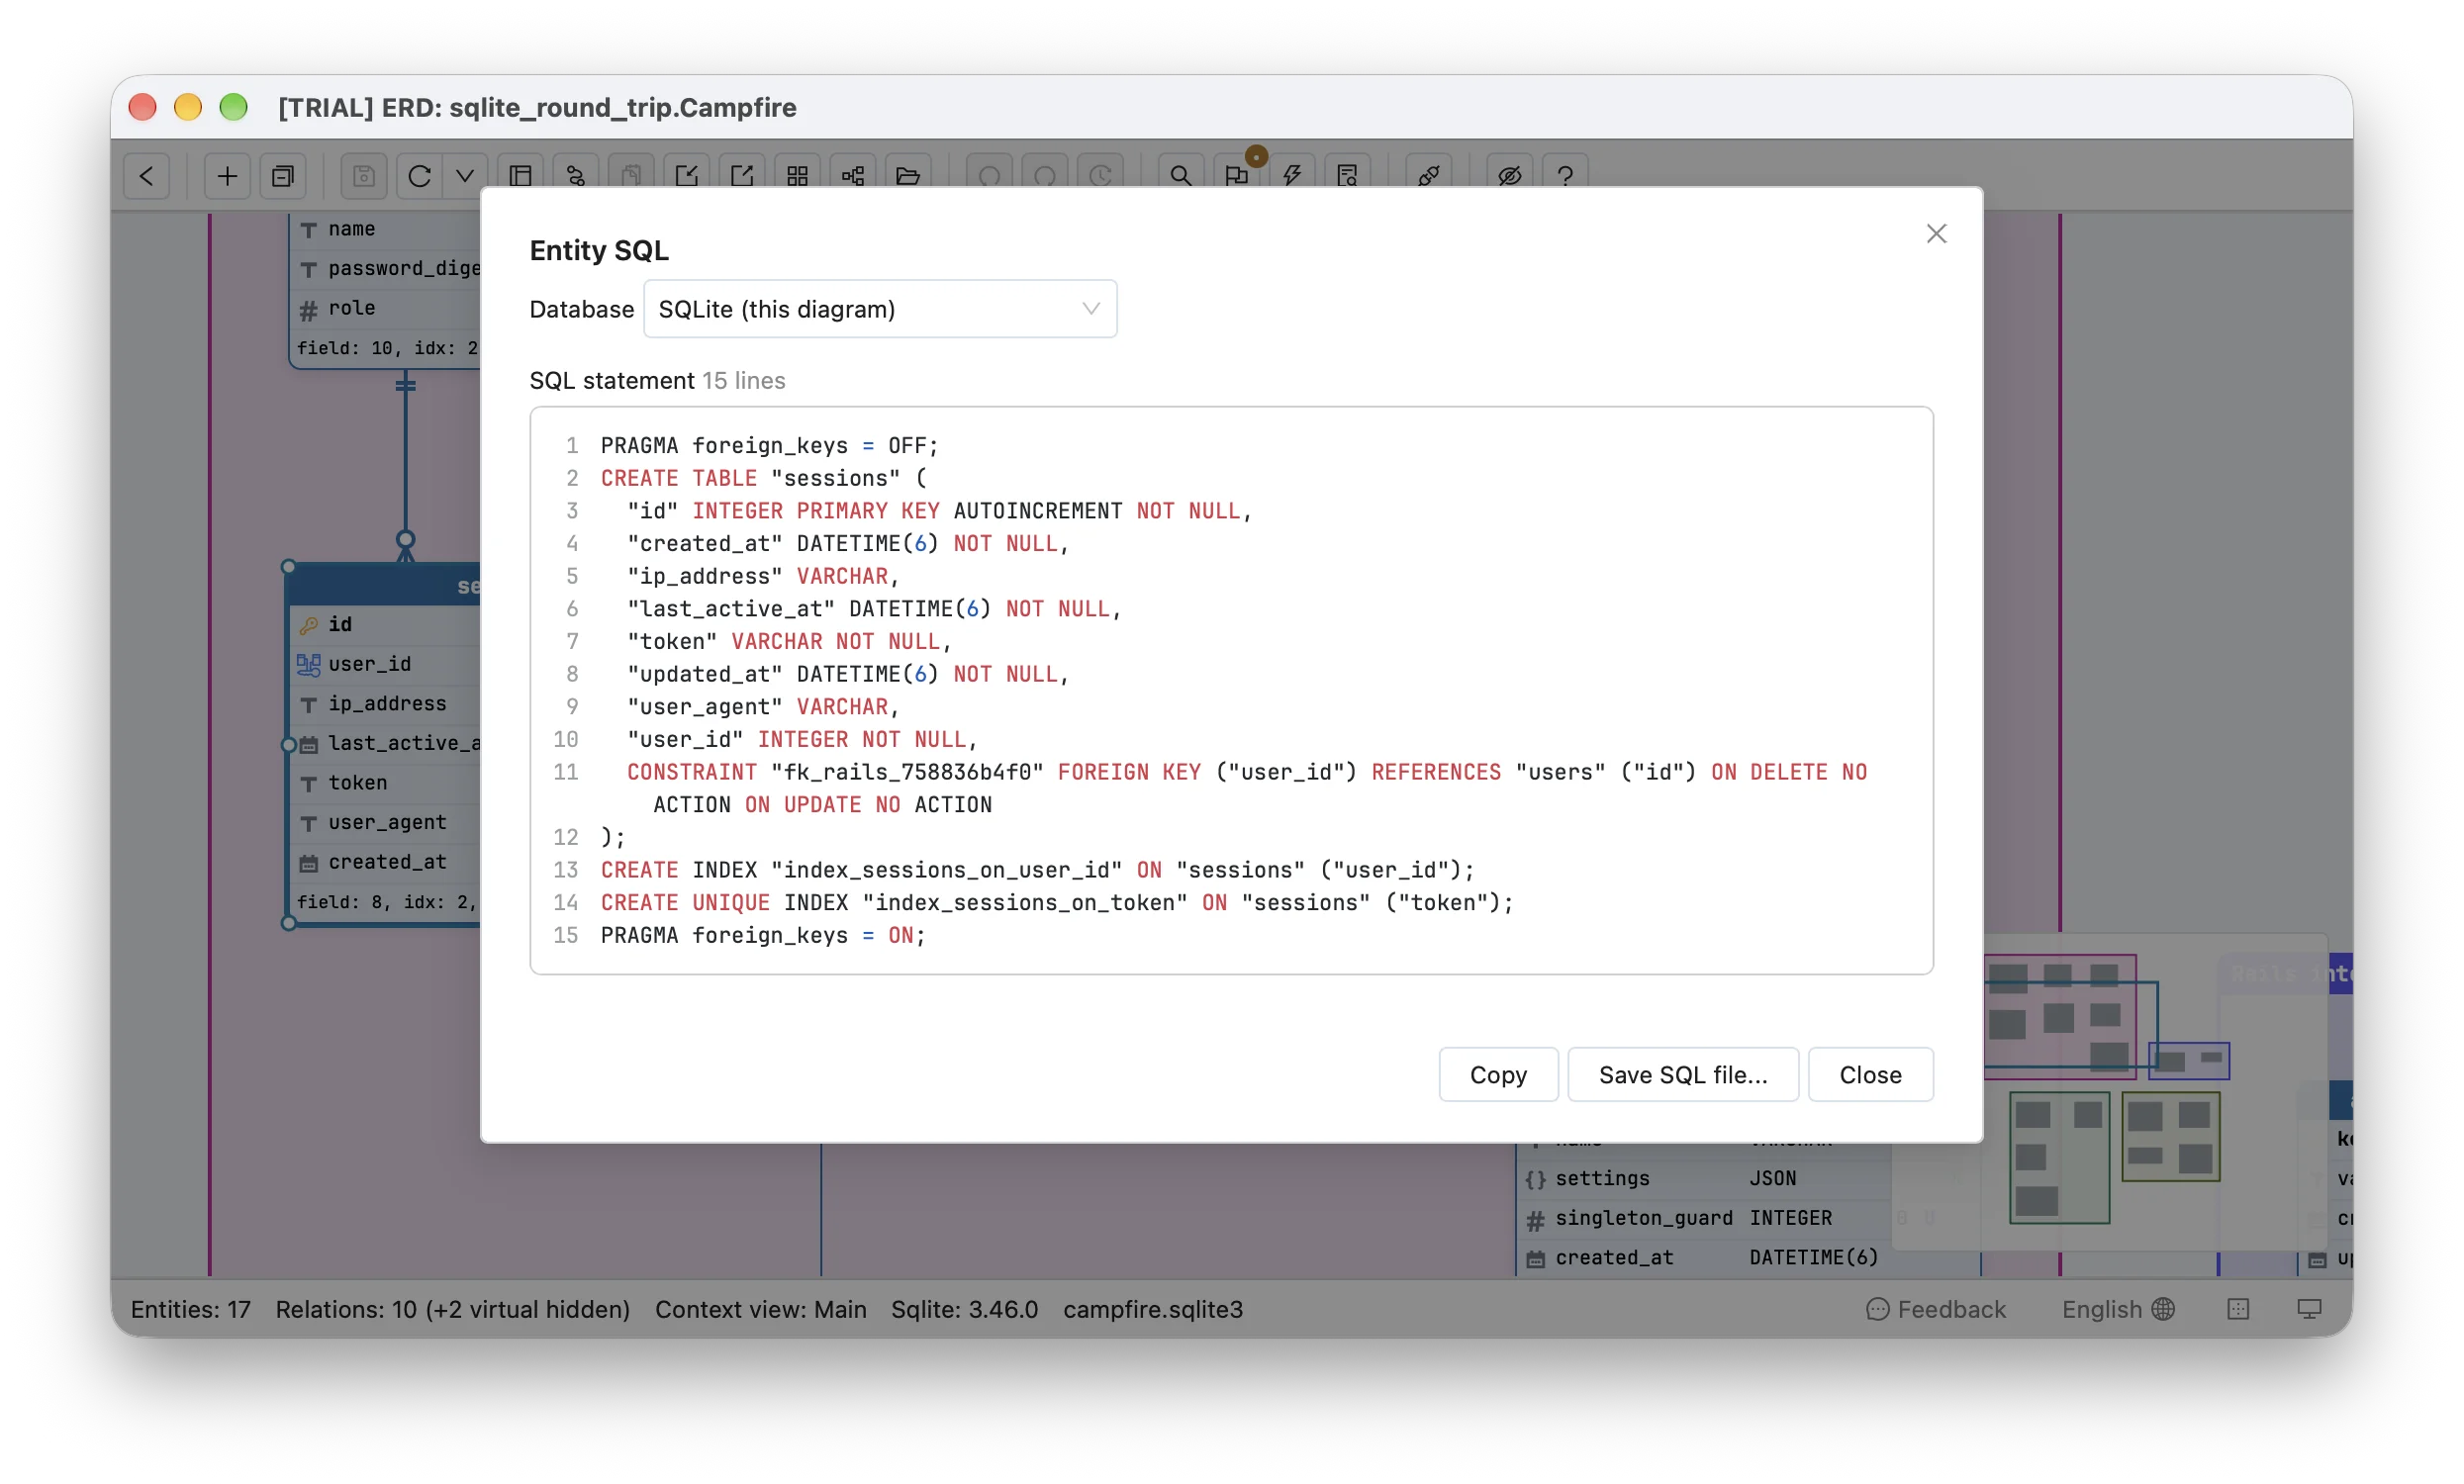The image size is (2464, 1484).
Task: Click the monitor icon in status bar
Action: pos(2309,1309)
